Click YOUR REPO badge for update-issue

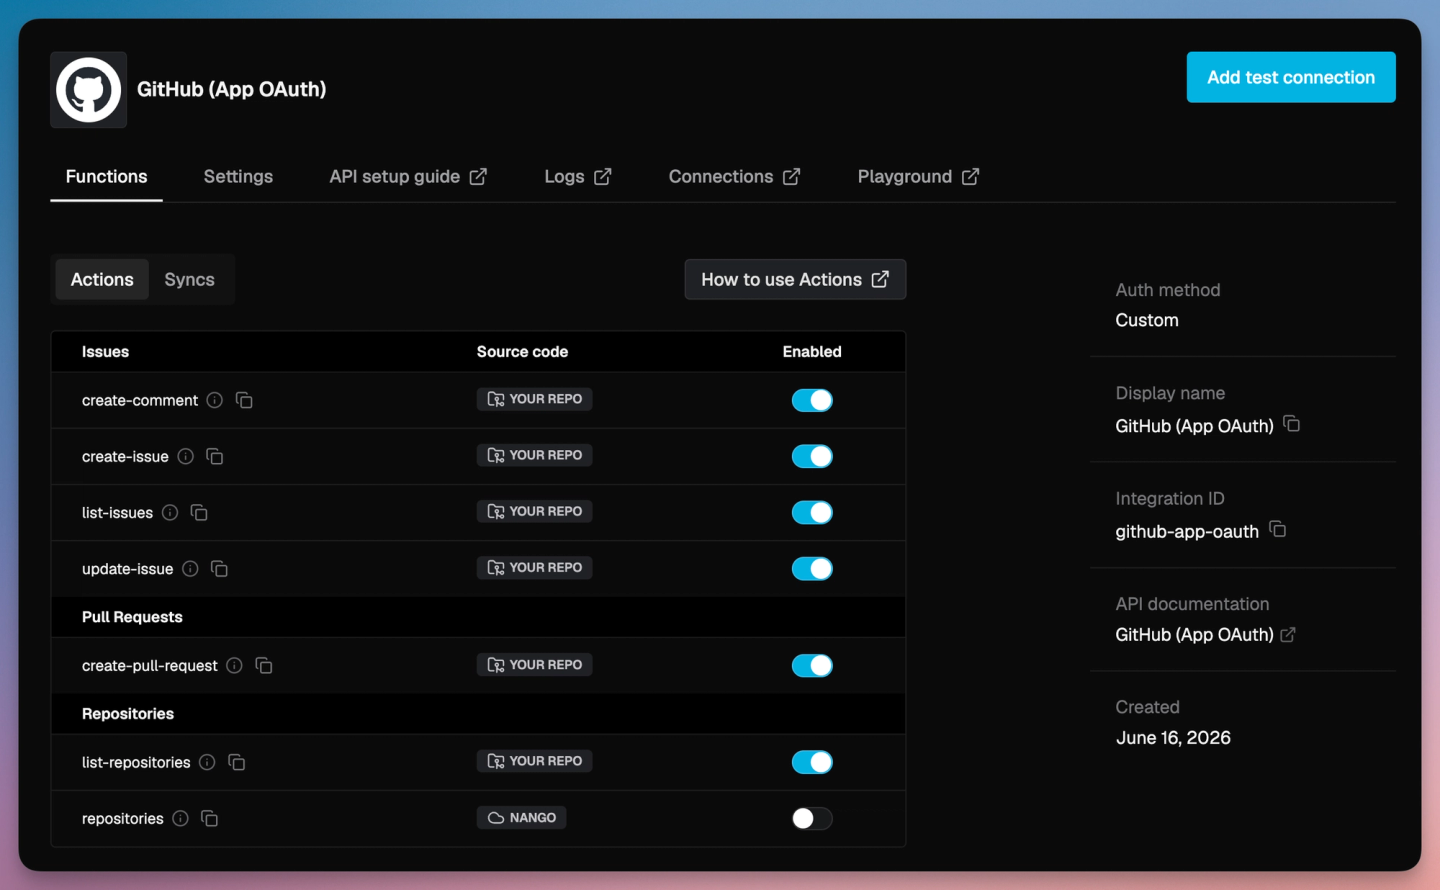pyautogui.click(x=535, y=567)
